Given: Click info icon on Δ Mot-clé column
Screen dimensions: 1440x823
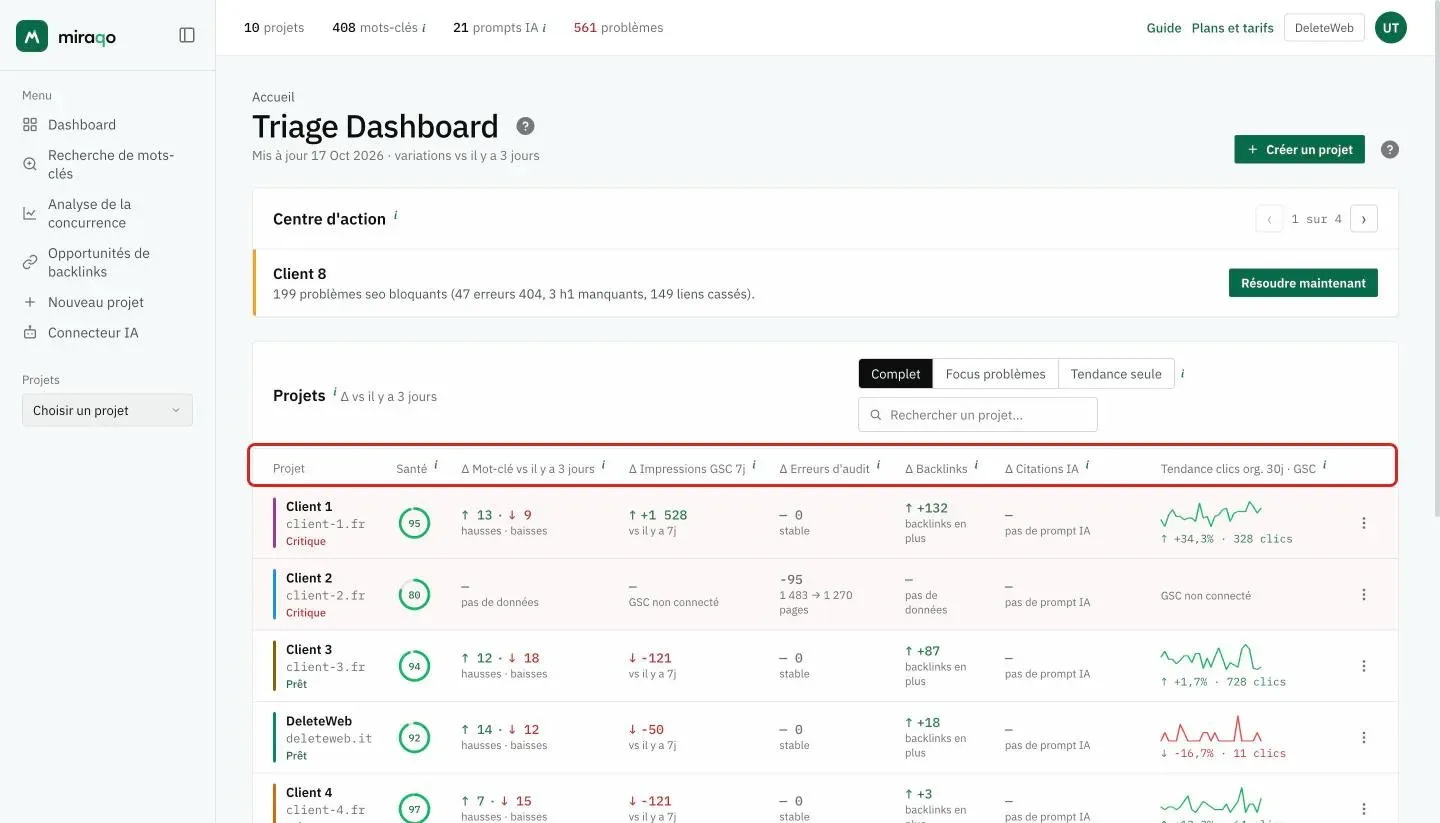Looking at the screenshot, I should [604, 465].
